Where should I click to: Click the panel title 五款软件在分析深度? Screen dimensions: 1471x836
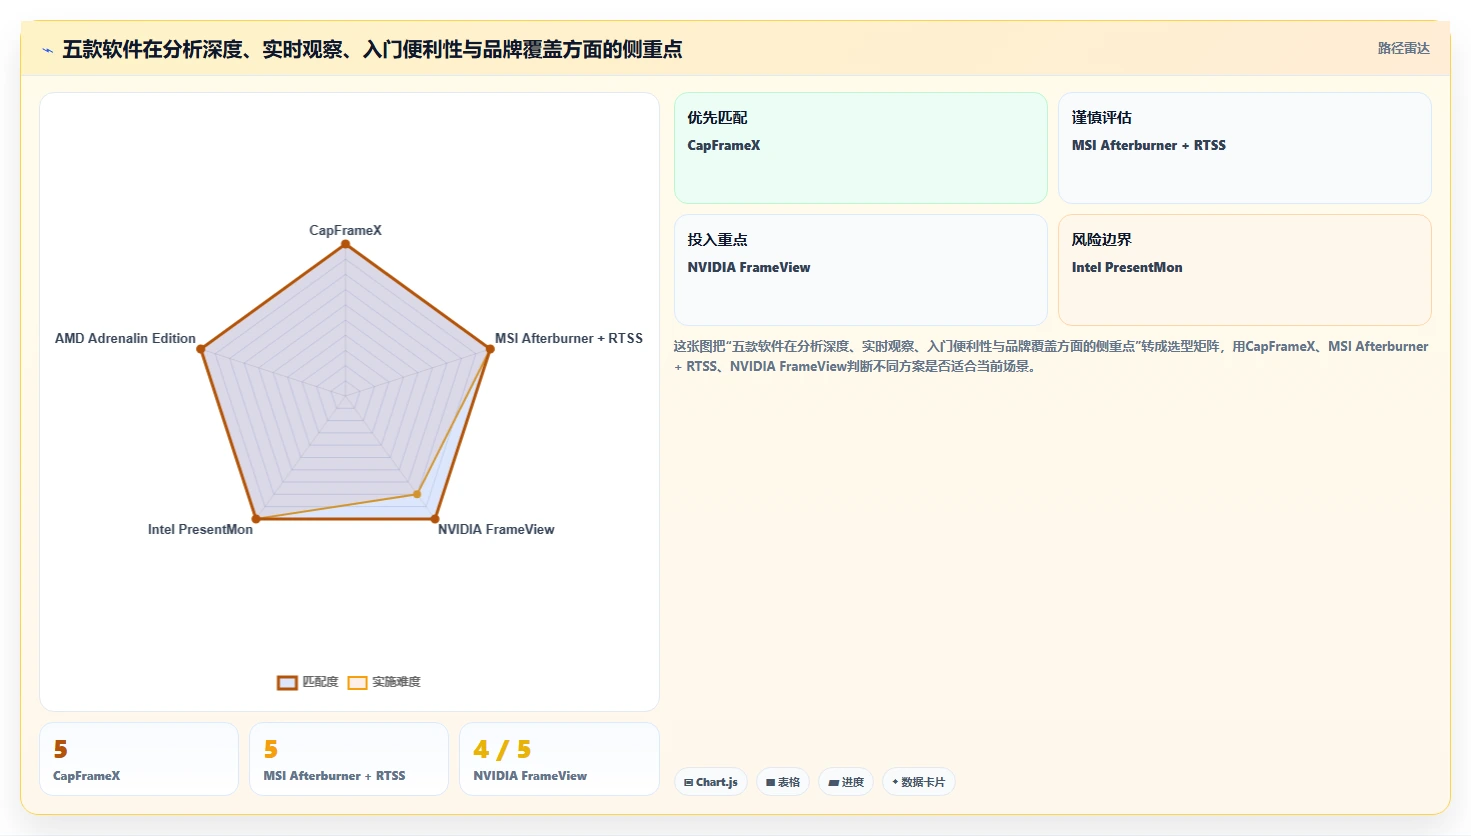coord(372,49)
